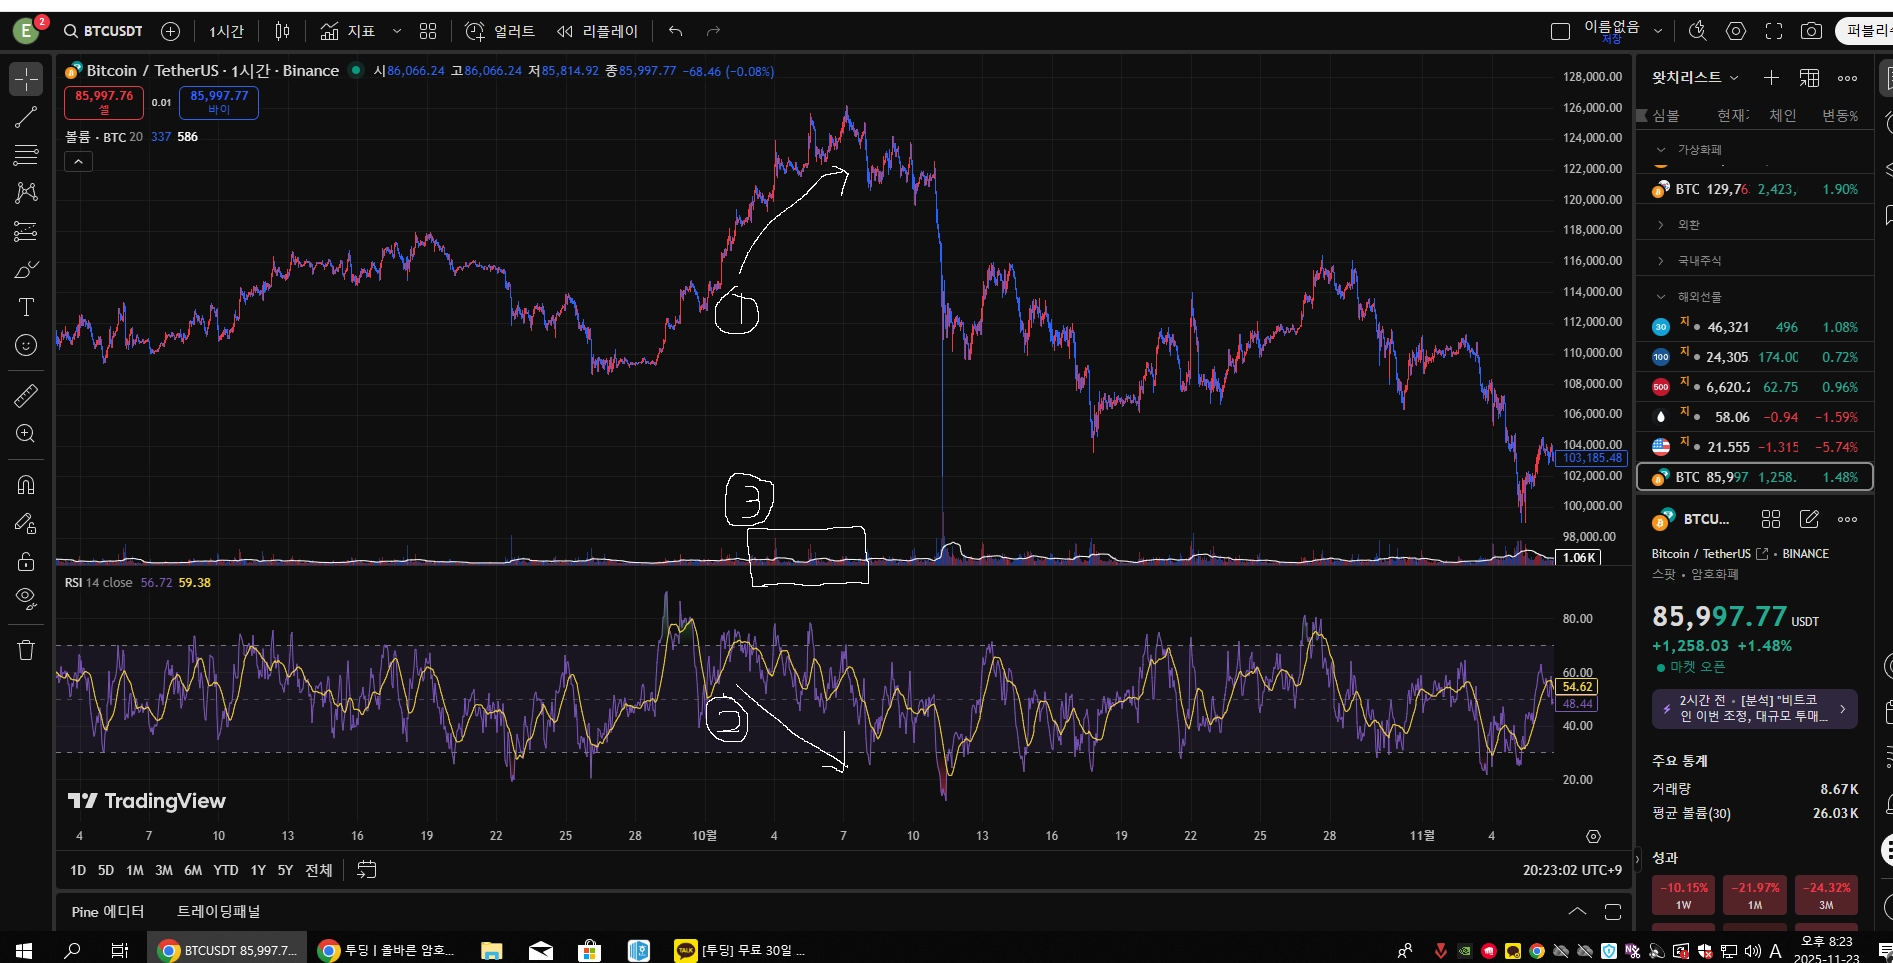This screenshot has height=963, width=1893.
Task: Open the emoji icons tool
Action: pyautogui.click(x=26, y=345)
